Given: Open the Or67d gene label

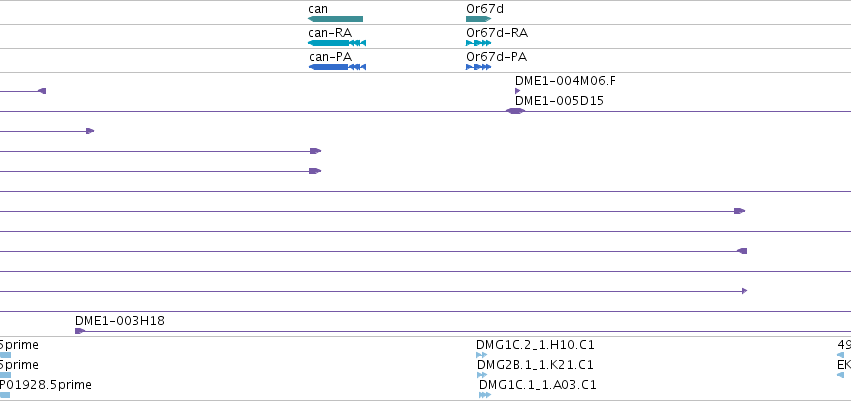Looking at the screenshot, I should [x=485, y=9].
